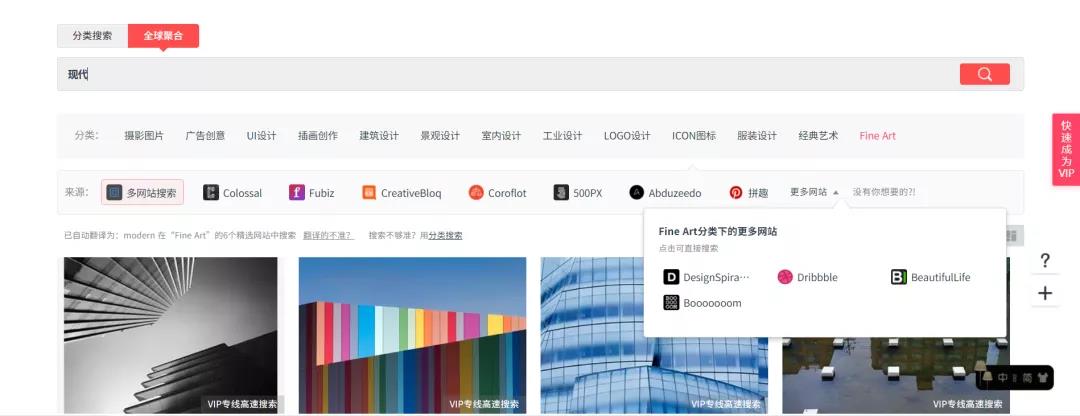This screenshot has height=416, width=1080.
Task: Click the 翻译的不准? link
Action: tap(329, 236)
